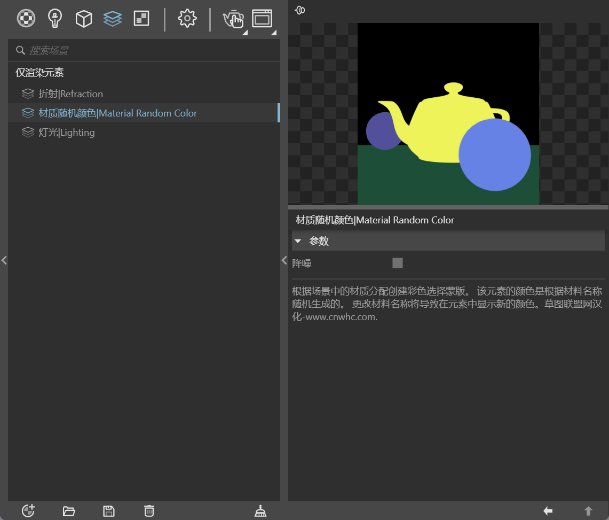Select the 灯光|Lighting render element
This screenshot has height=520, width=609.
coord(144,132)
